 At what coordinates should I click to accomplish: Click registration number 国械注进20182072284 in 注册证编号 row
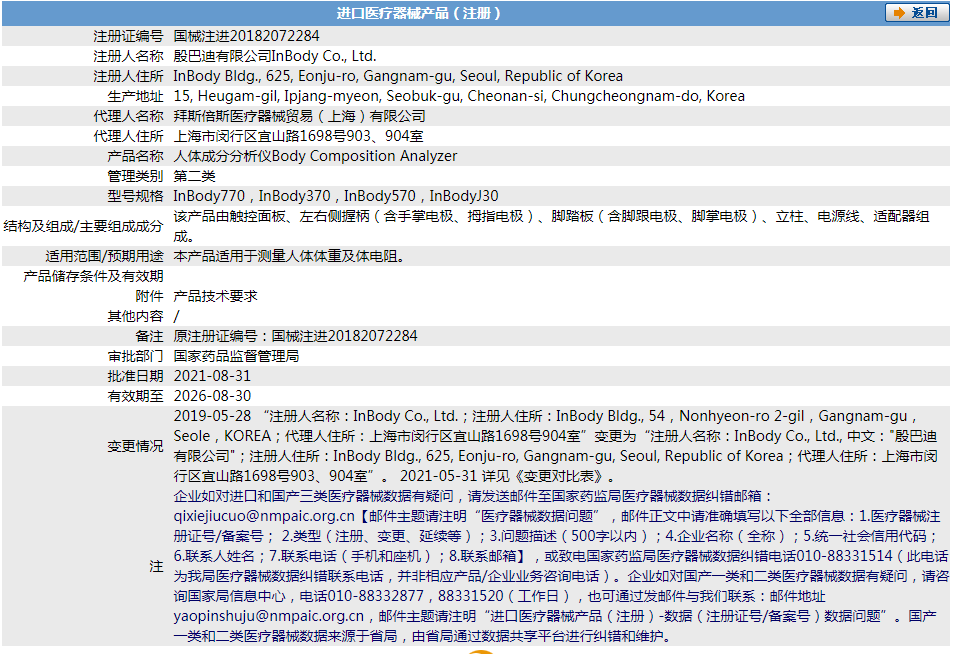pyautogui.click(x=247, y=36)
